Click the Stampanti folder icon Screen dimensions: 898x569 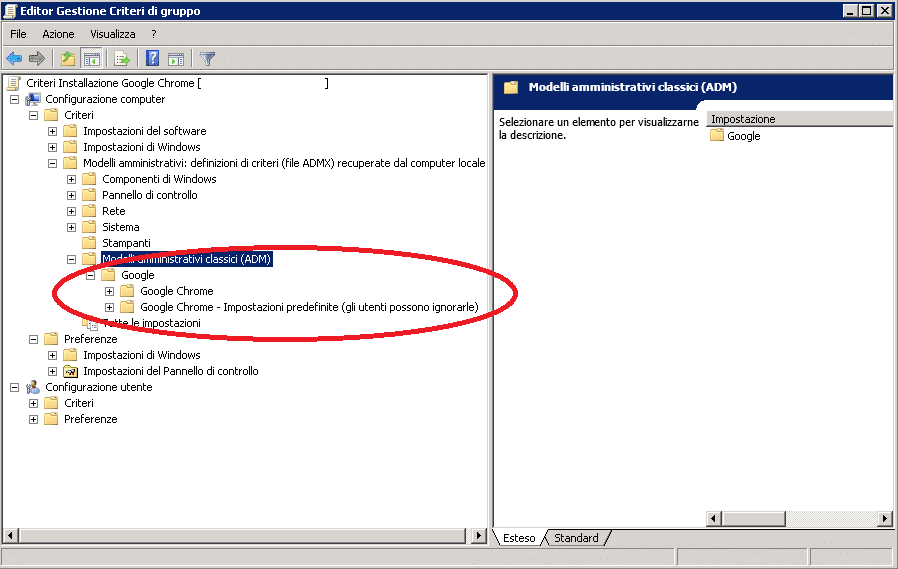click(89, 243)
